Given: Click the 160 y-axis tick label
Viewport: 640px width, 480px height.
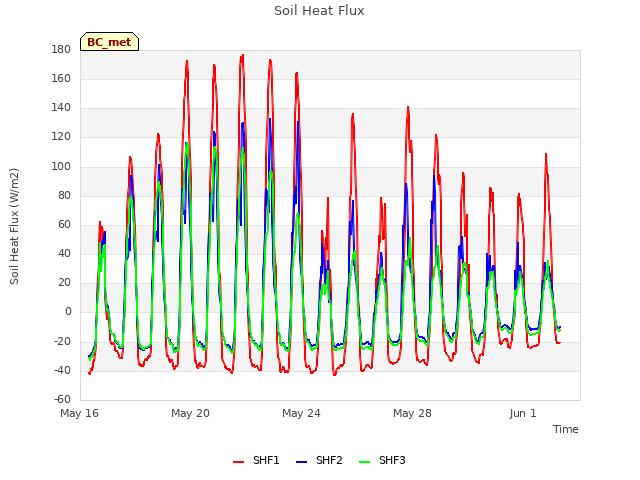Looking at the screenshot, I should [61, 78].
